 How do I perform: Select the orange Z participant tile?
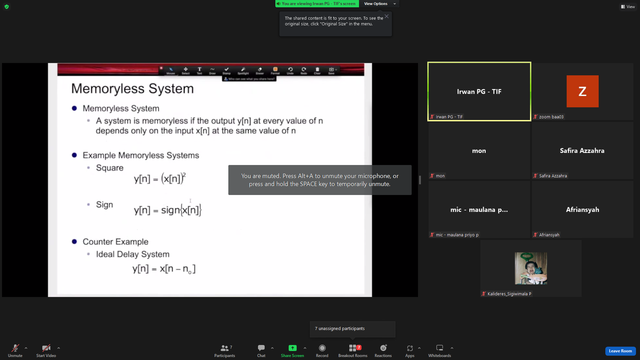(x=582, y=91)
